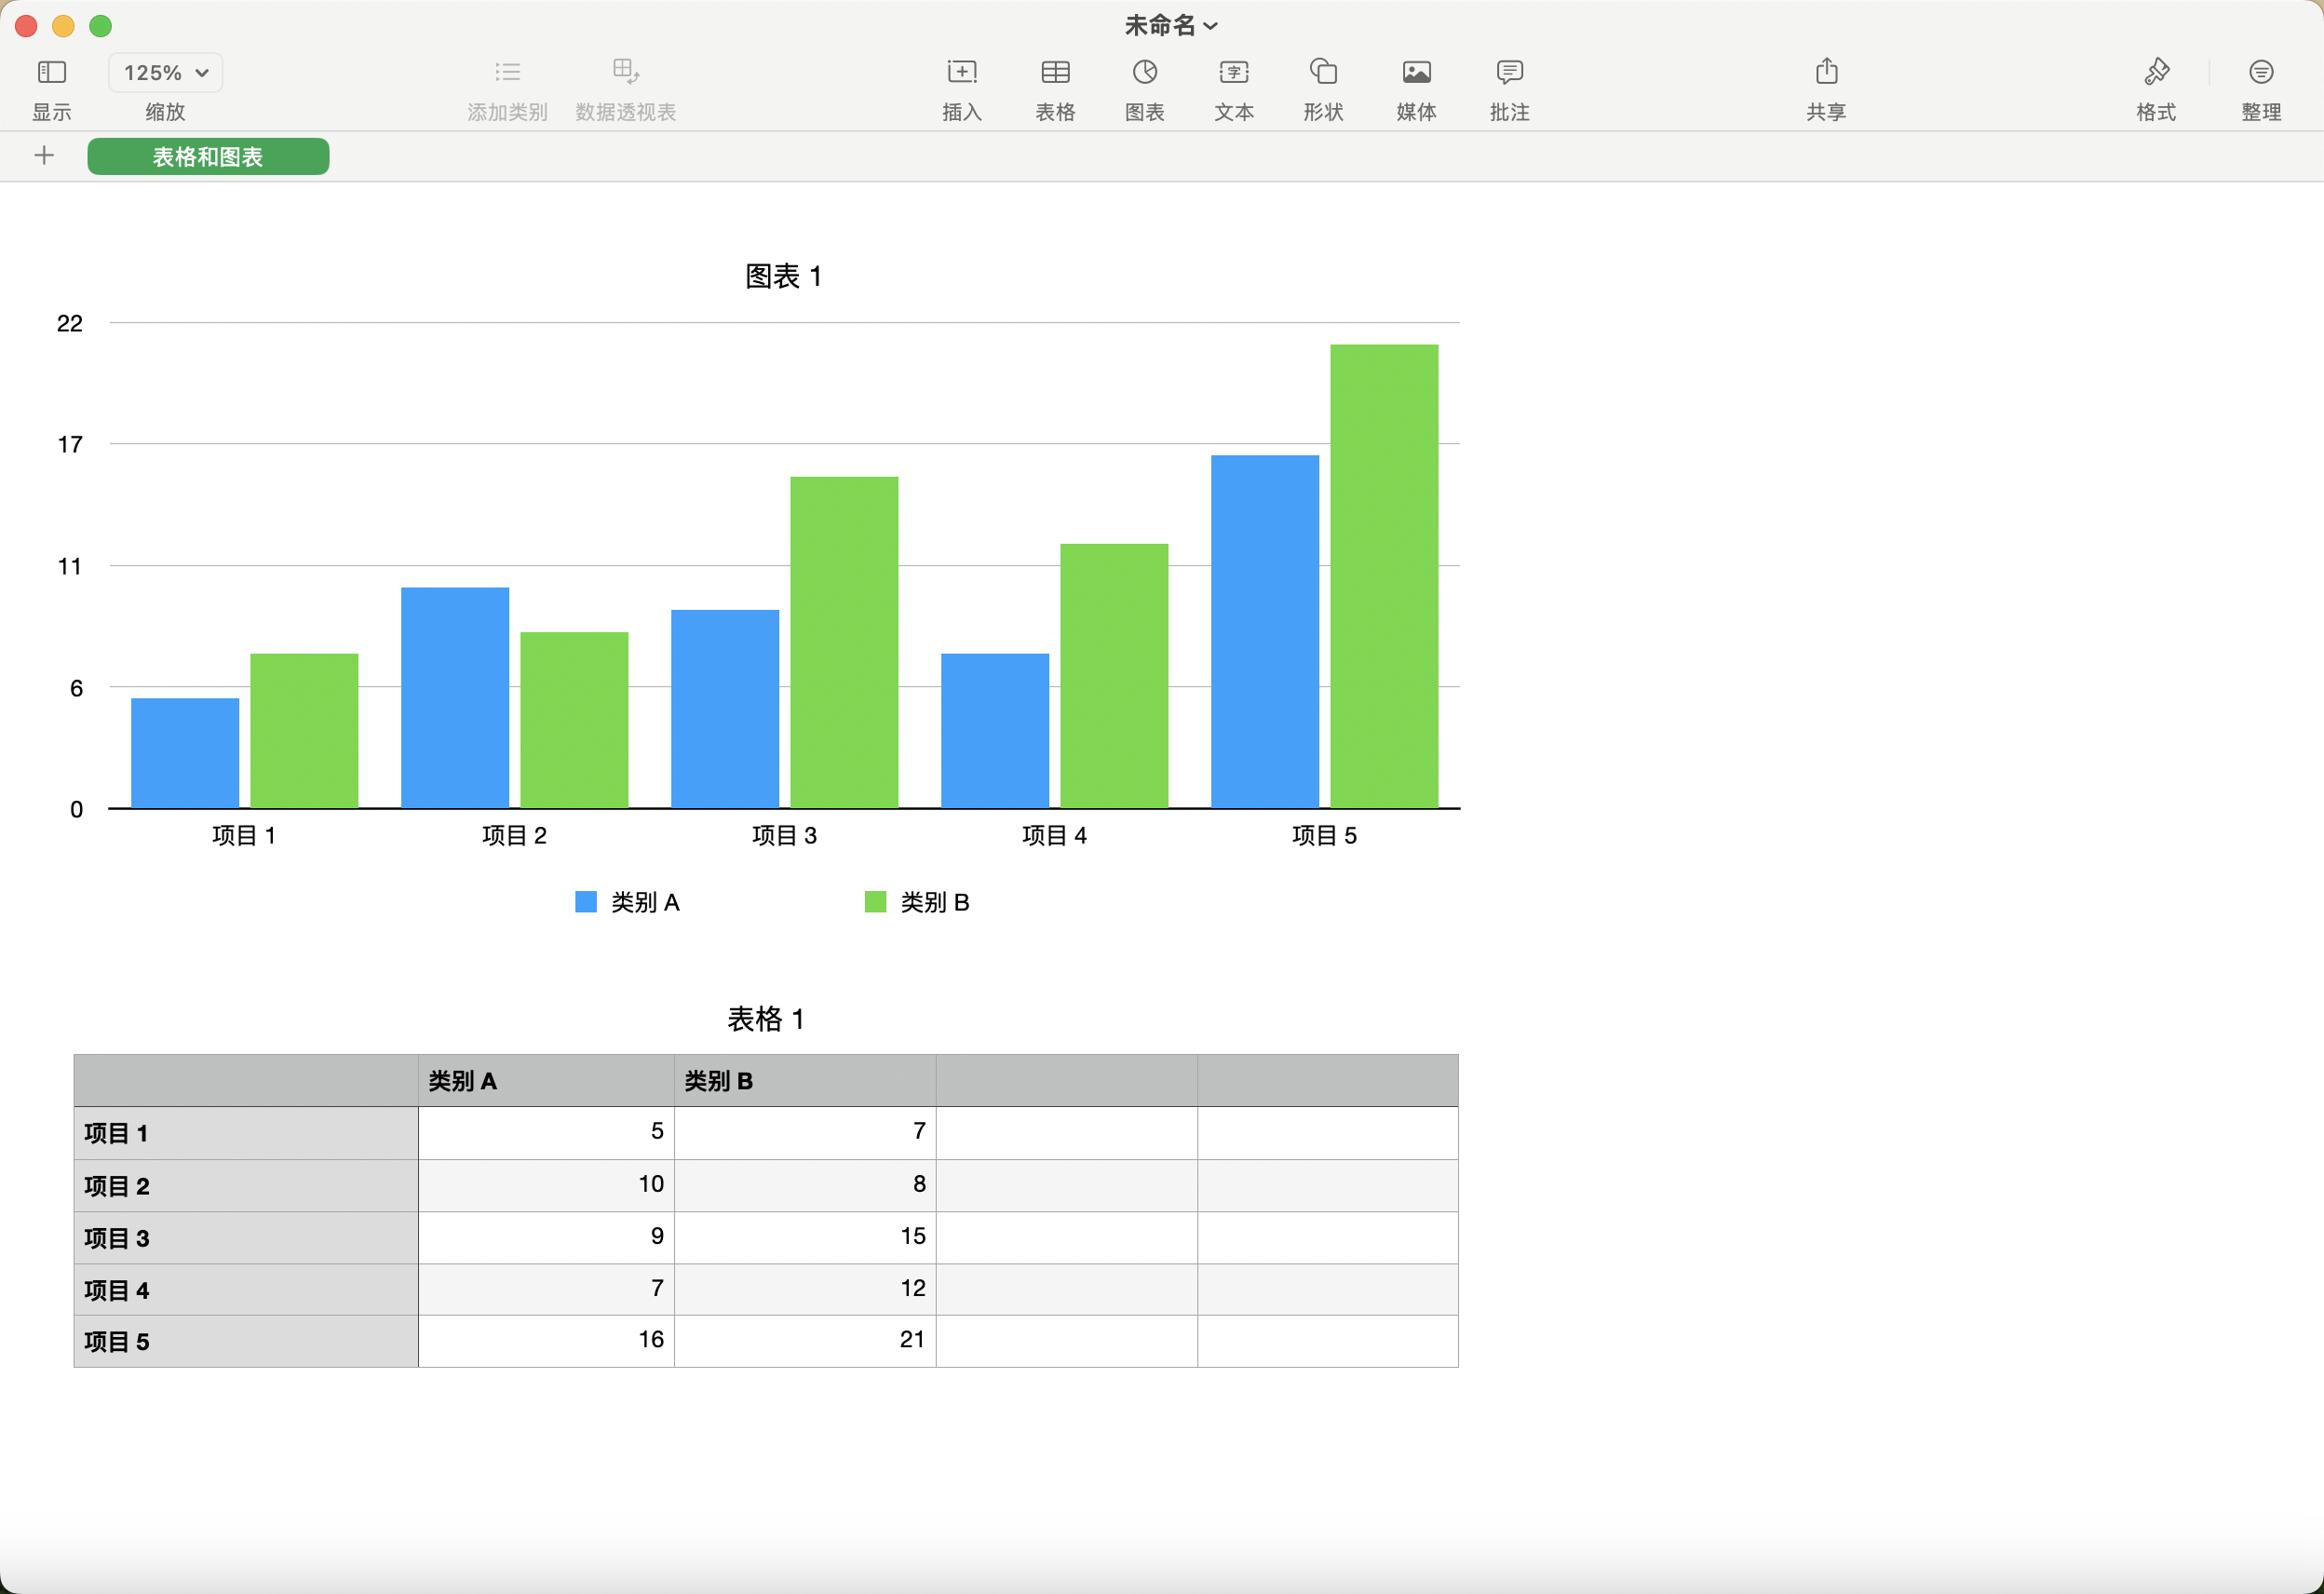
Task: Click the 批注 comment toolbar icon
Action: coord(1509,72)
